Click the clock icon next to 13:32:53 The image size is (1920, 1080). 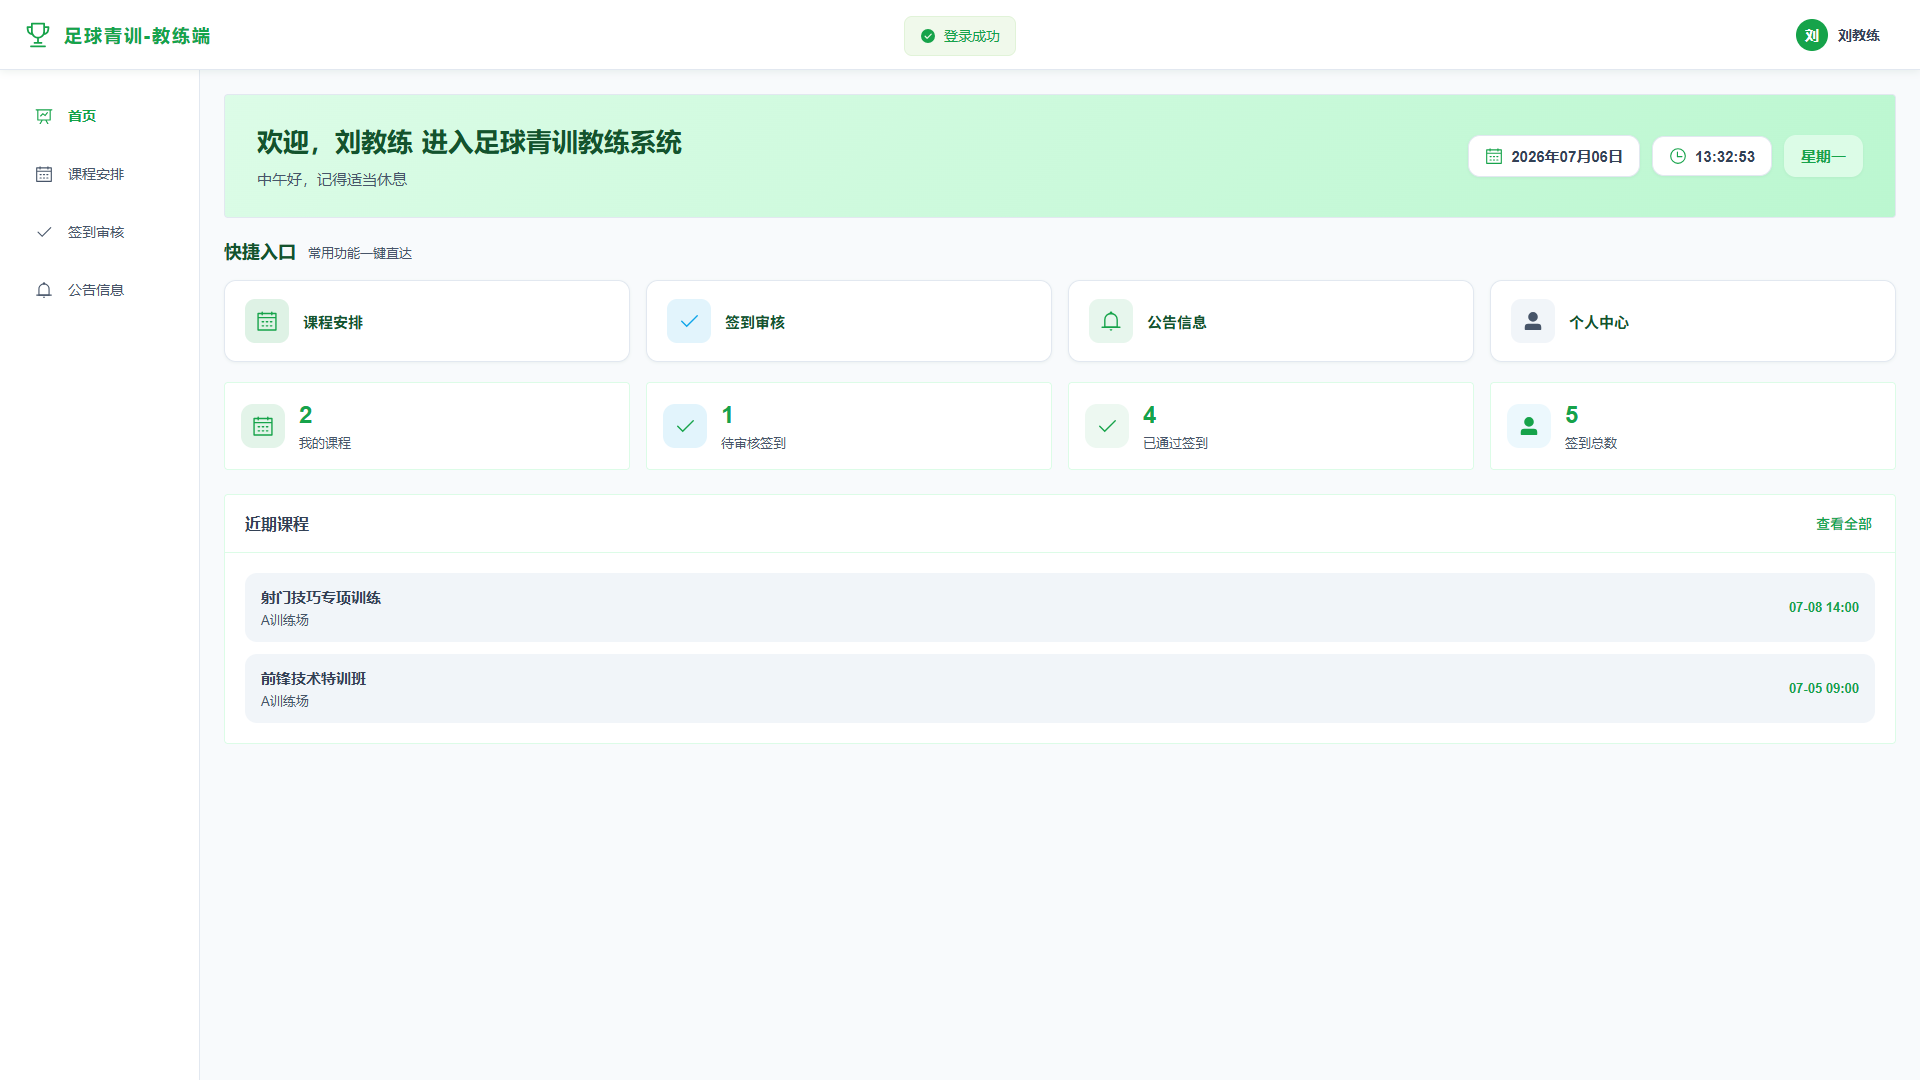point(1678,156)
